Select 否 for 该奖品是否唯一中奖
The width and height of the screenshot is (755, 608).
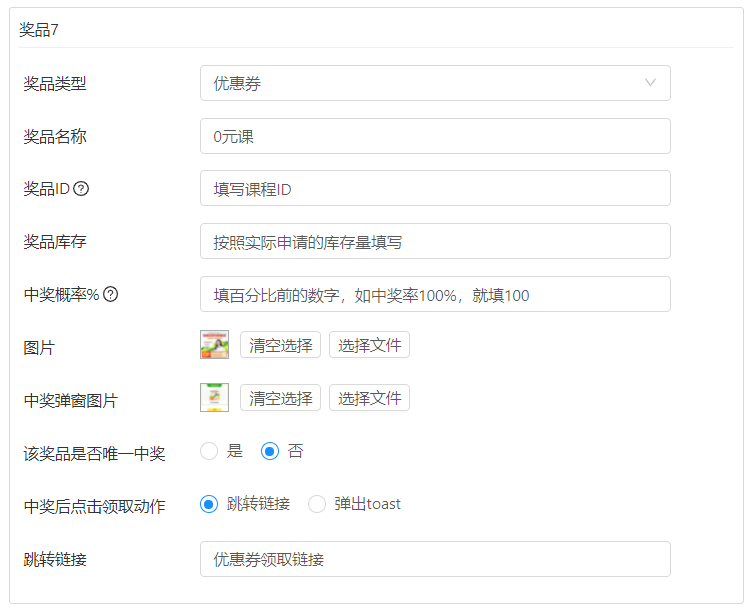point(269,451)
